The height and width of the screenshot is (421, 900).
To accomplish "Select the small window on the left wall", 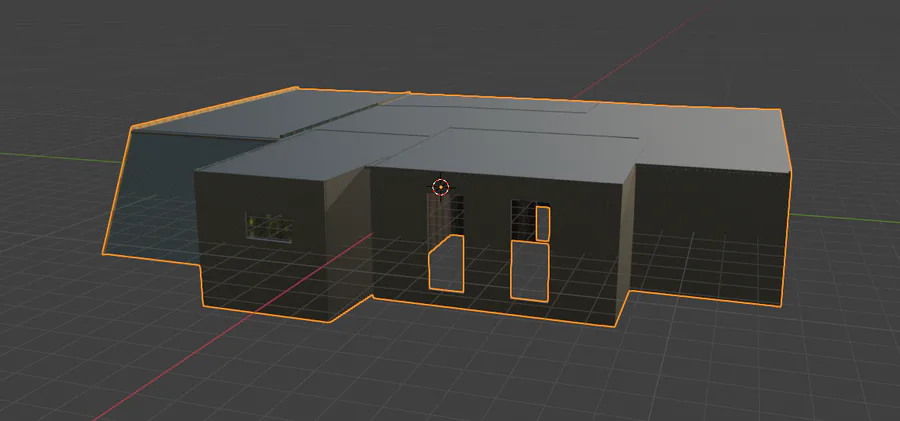I will [x=269, y=228].
